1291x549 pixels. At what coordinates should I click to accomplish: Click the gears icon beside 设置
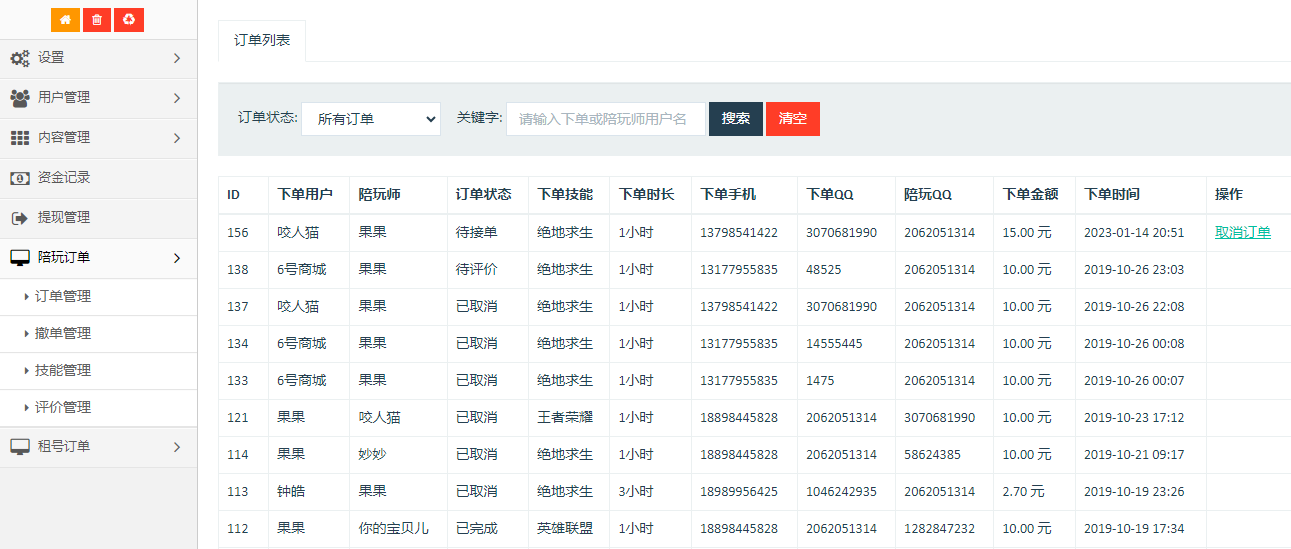pyautogui.click(x=20, y=58)
